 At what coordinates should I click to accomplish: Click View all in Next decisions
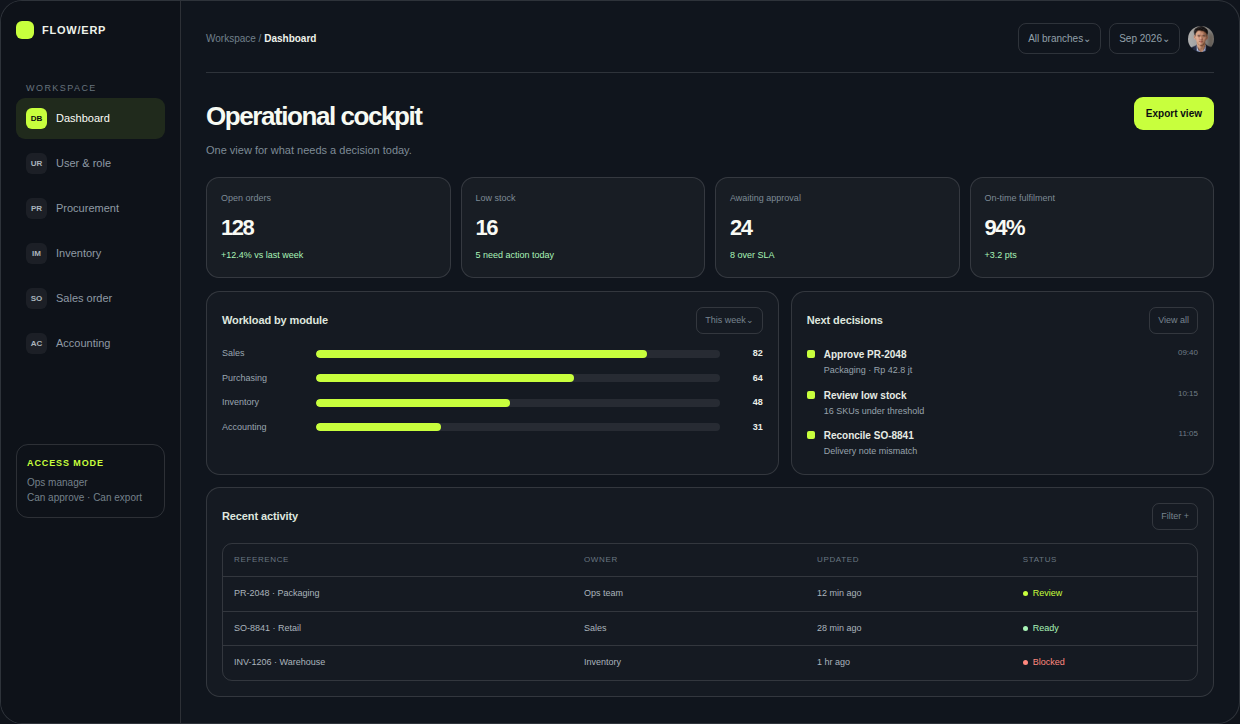click(x=1173, y=320)
